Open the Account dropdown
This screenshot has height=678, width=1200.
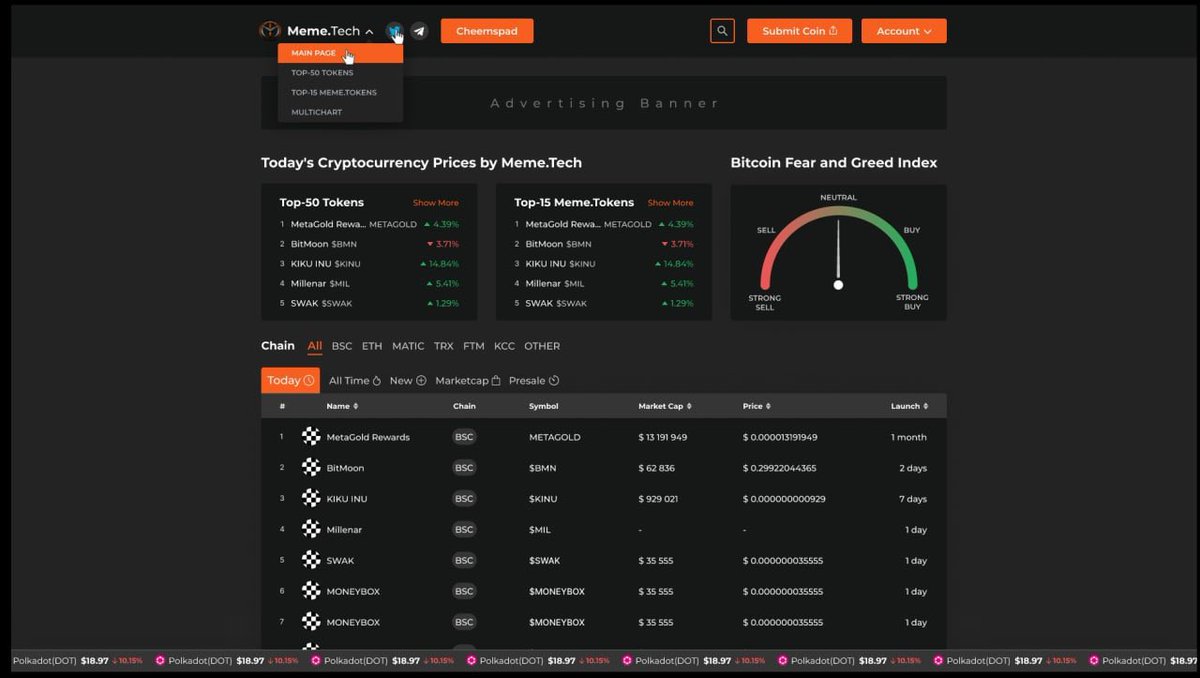(904, 31)
